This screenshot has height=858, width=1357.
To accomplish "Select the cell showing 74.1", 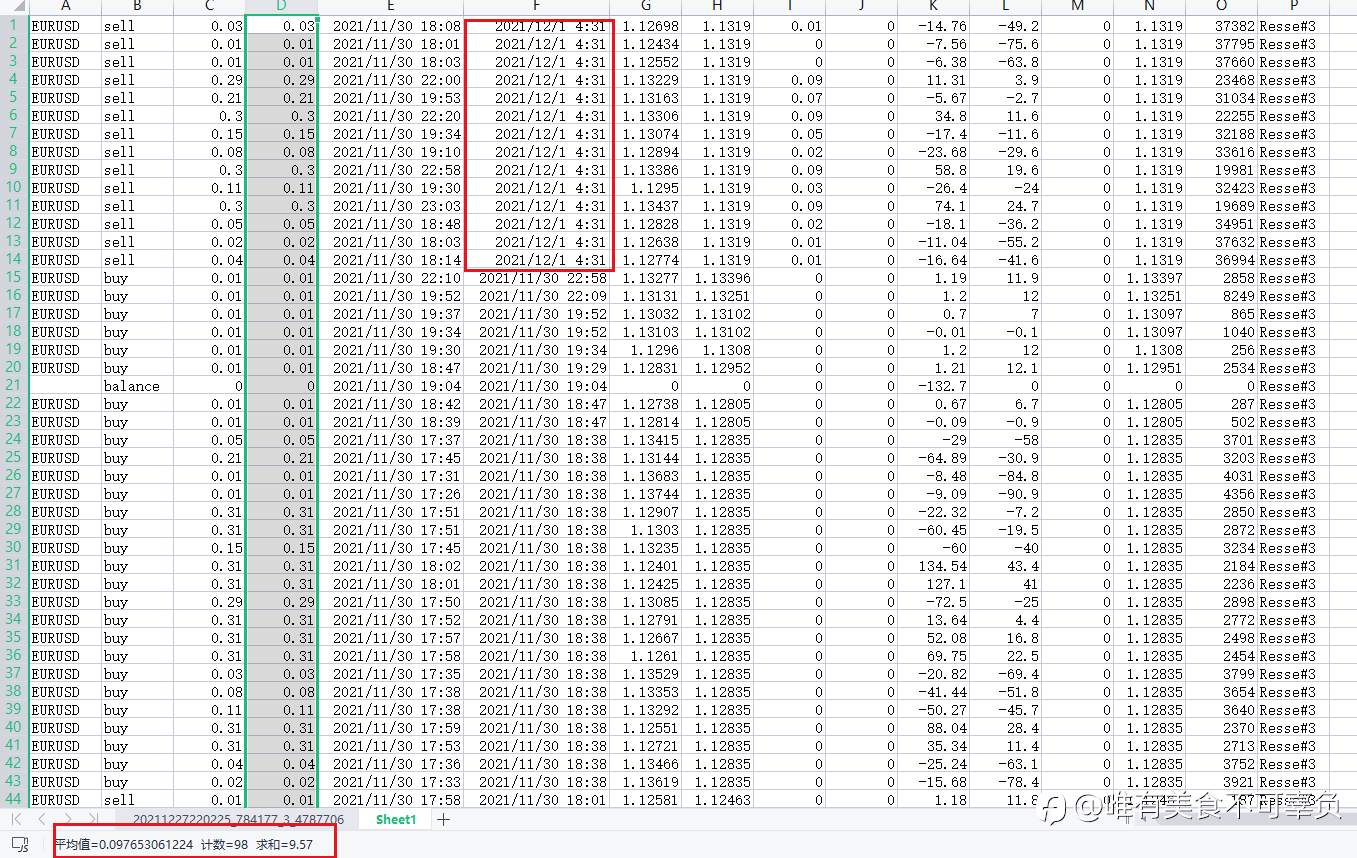I will (x=934, y=206).
